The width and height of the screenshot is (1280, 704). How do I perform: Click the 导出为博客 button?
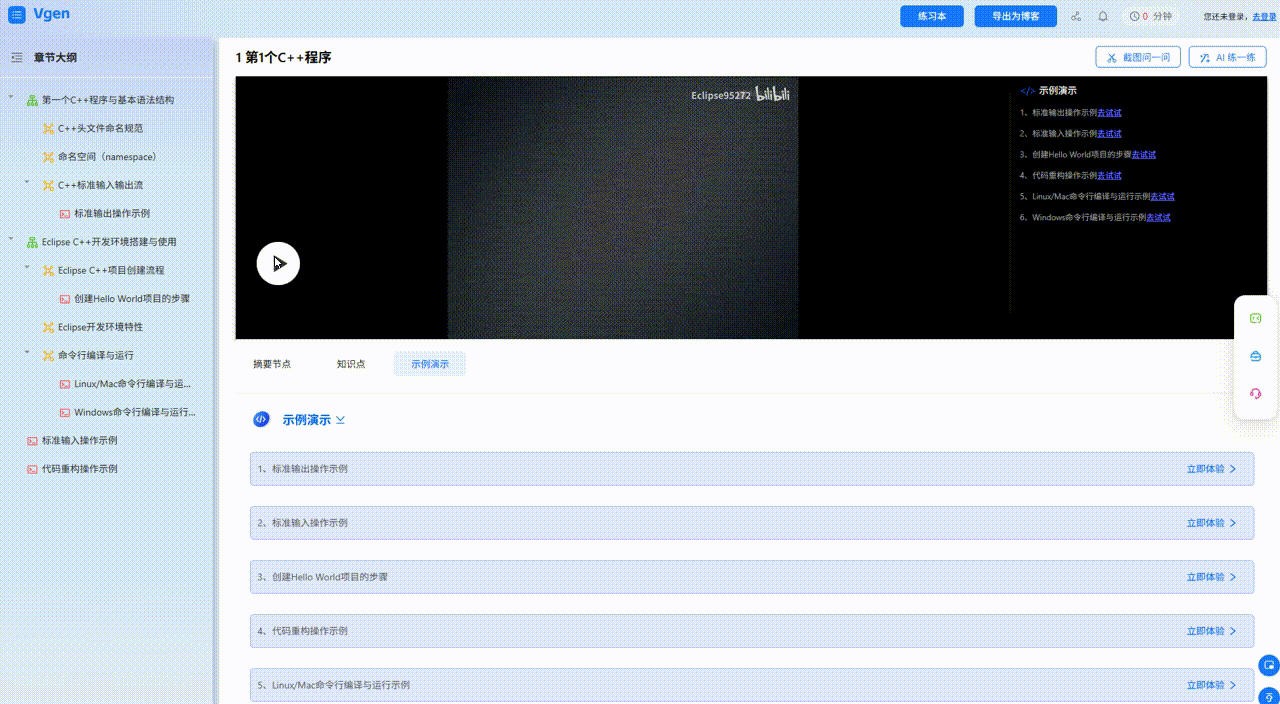pos(1015,16)
